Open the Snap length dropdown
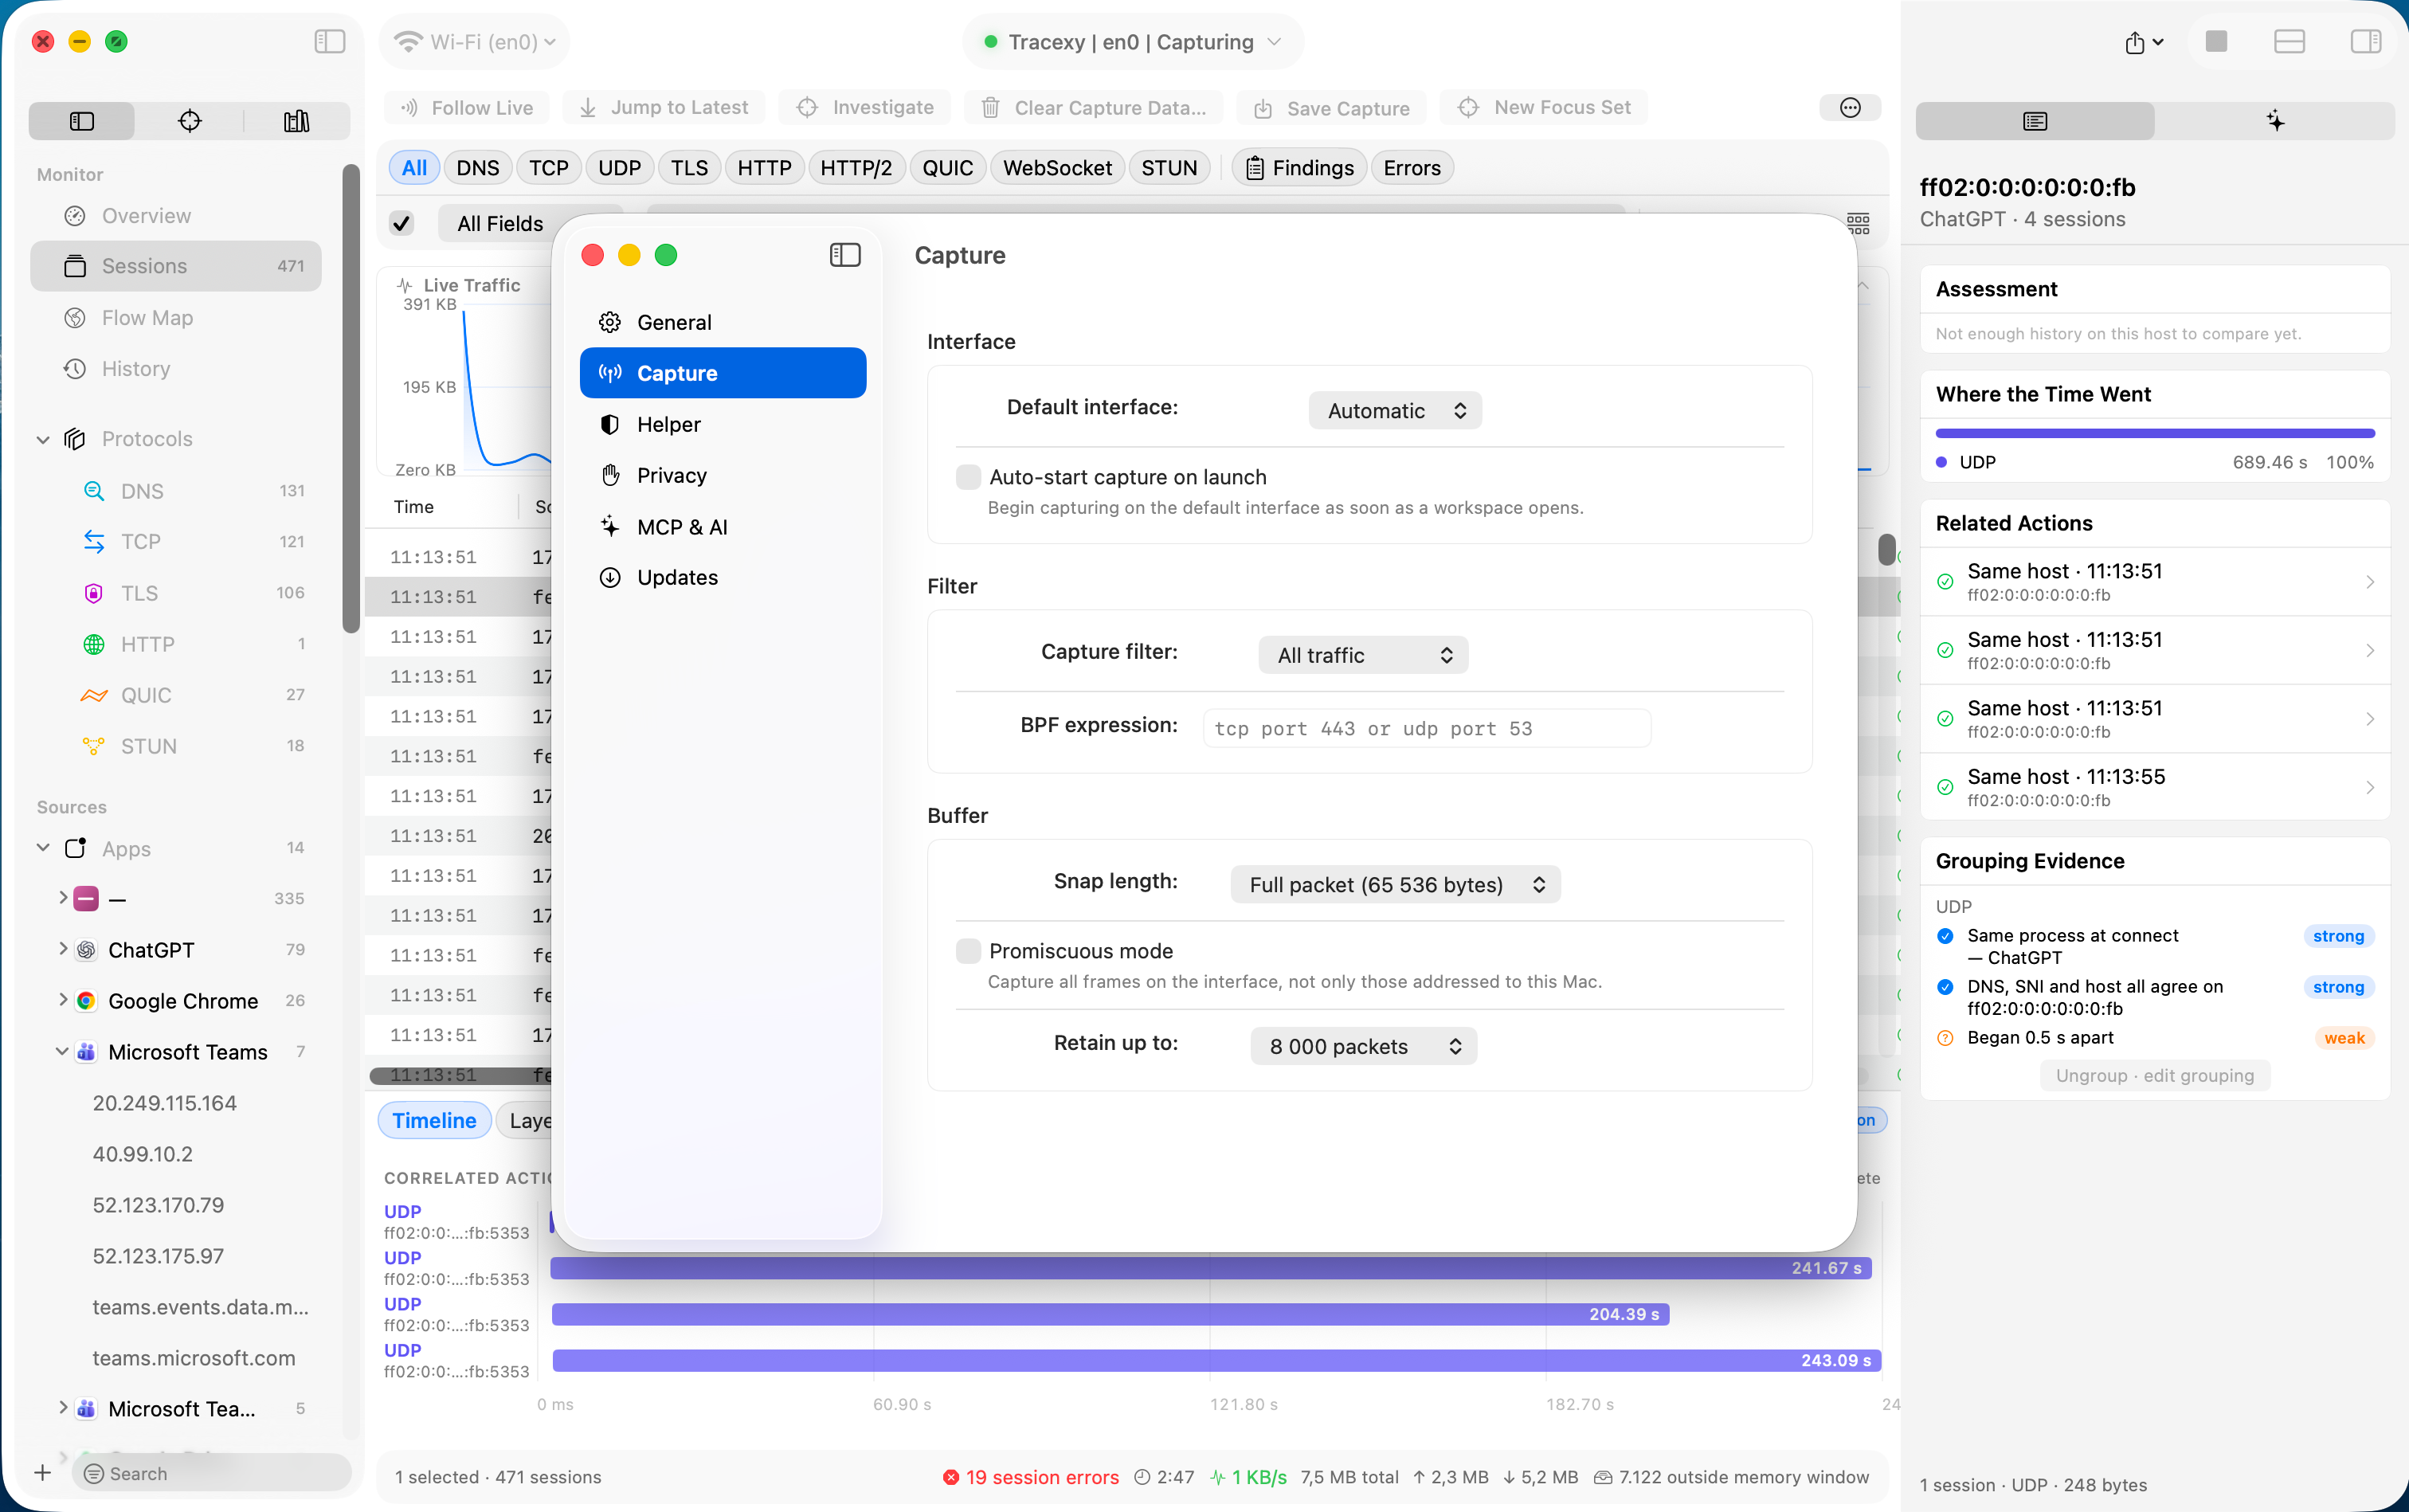Screen dimensions: 2409x1512 pyautogui.click(x=1395, y=885)
